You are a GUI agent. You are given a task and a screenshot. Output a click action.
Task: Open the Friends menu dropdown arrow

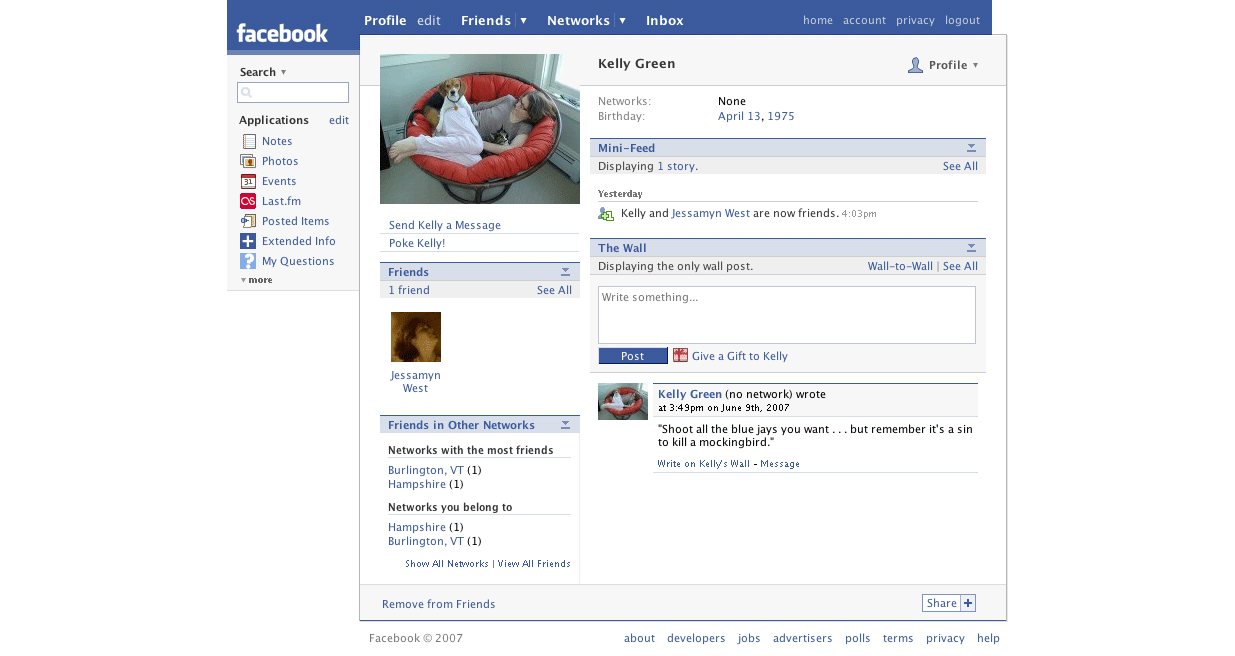523,20
